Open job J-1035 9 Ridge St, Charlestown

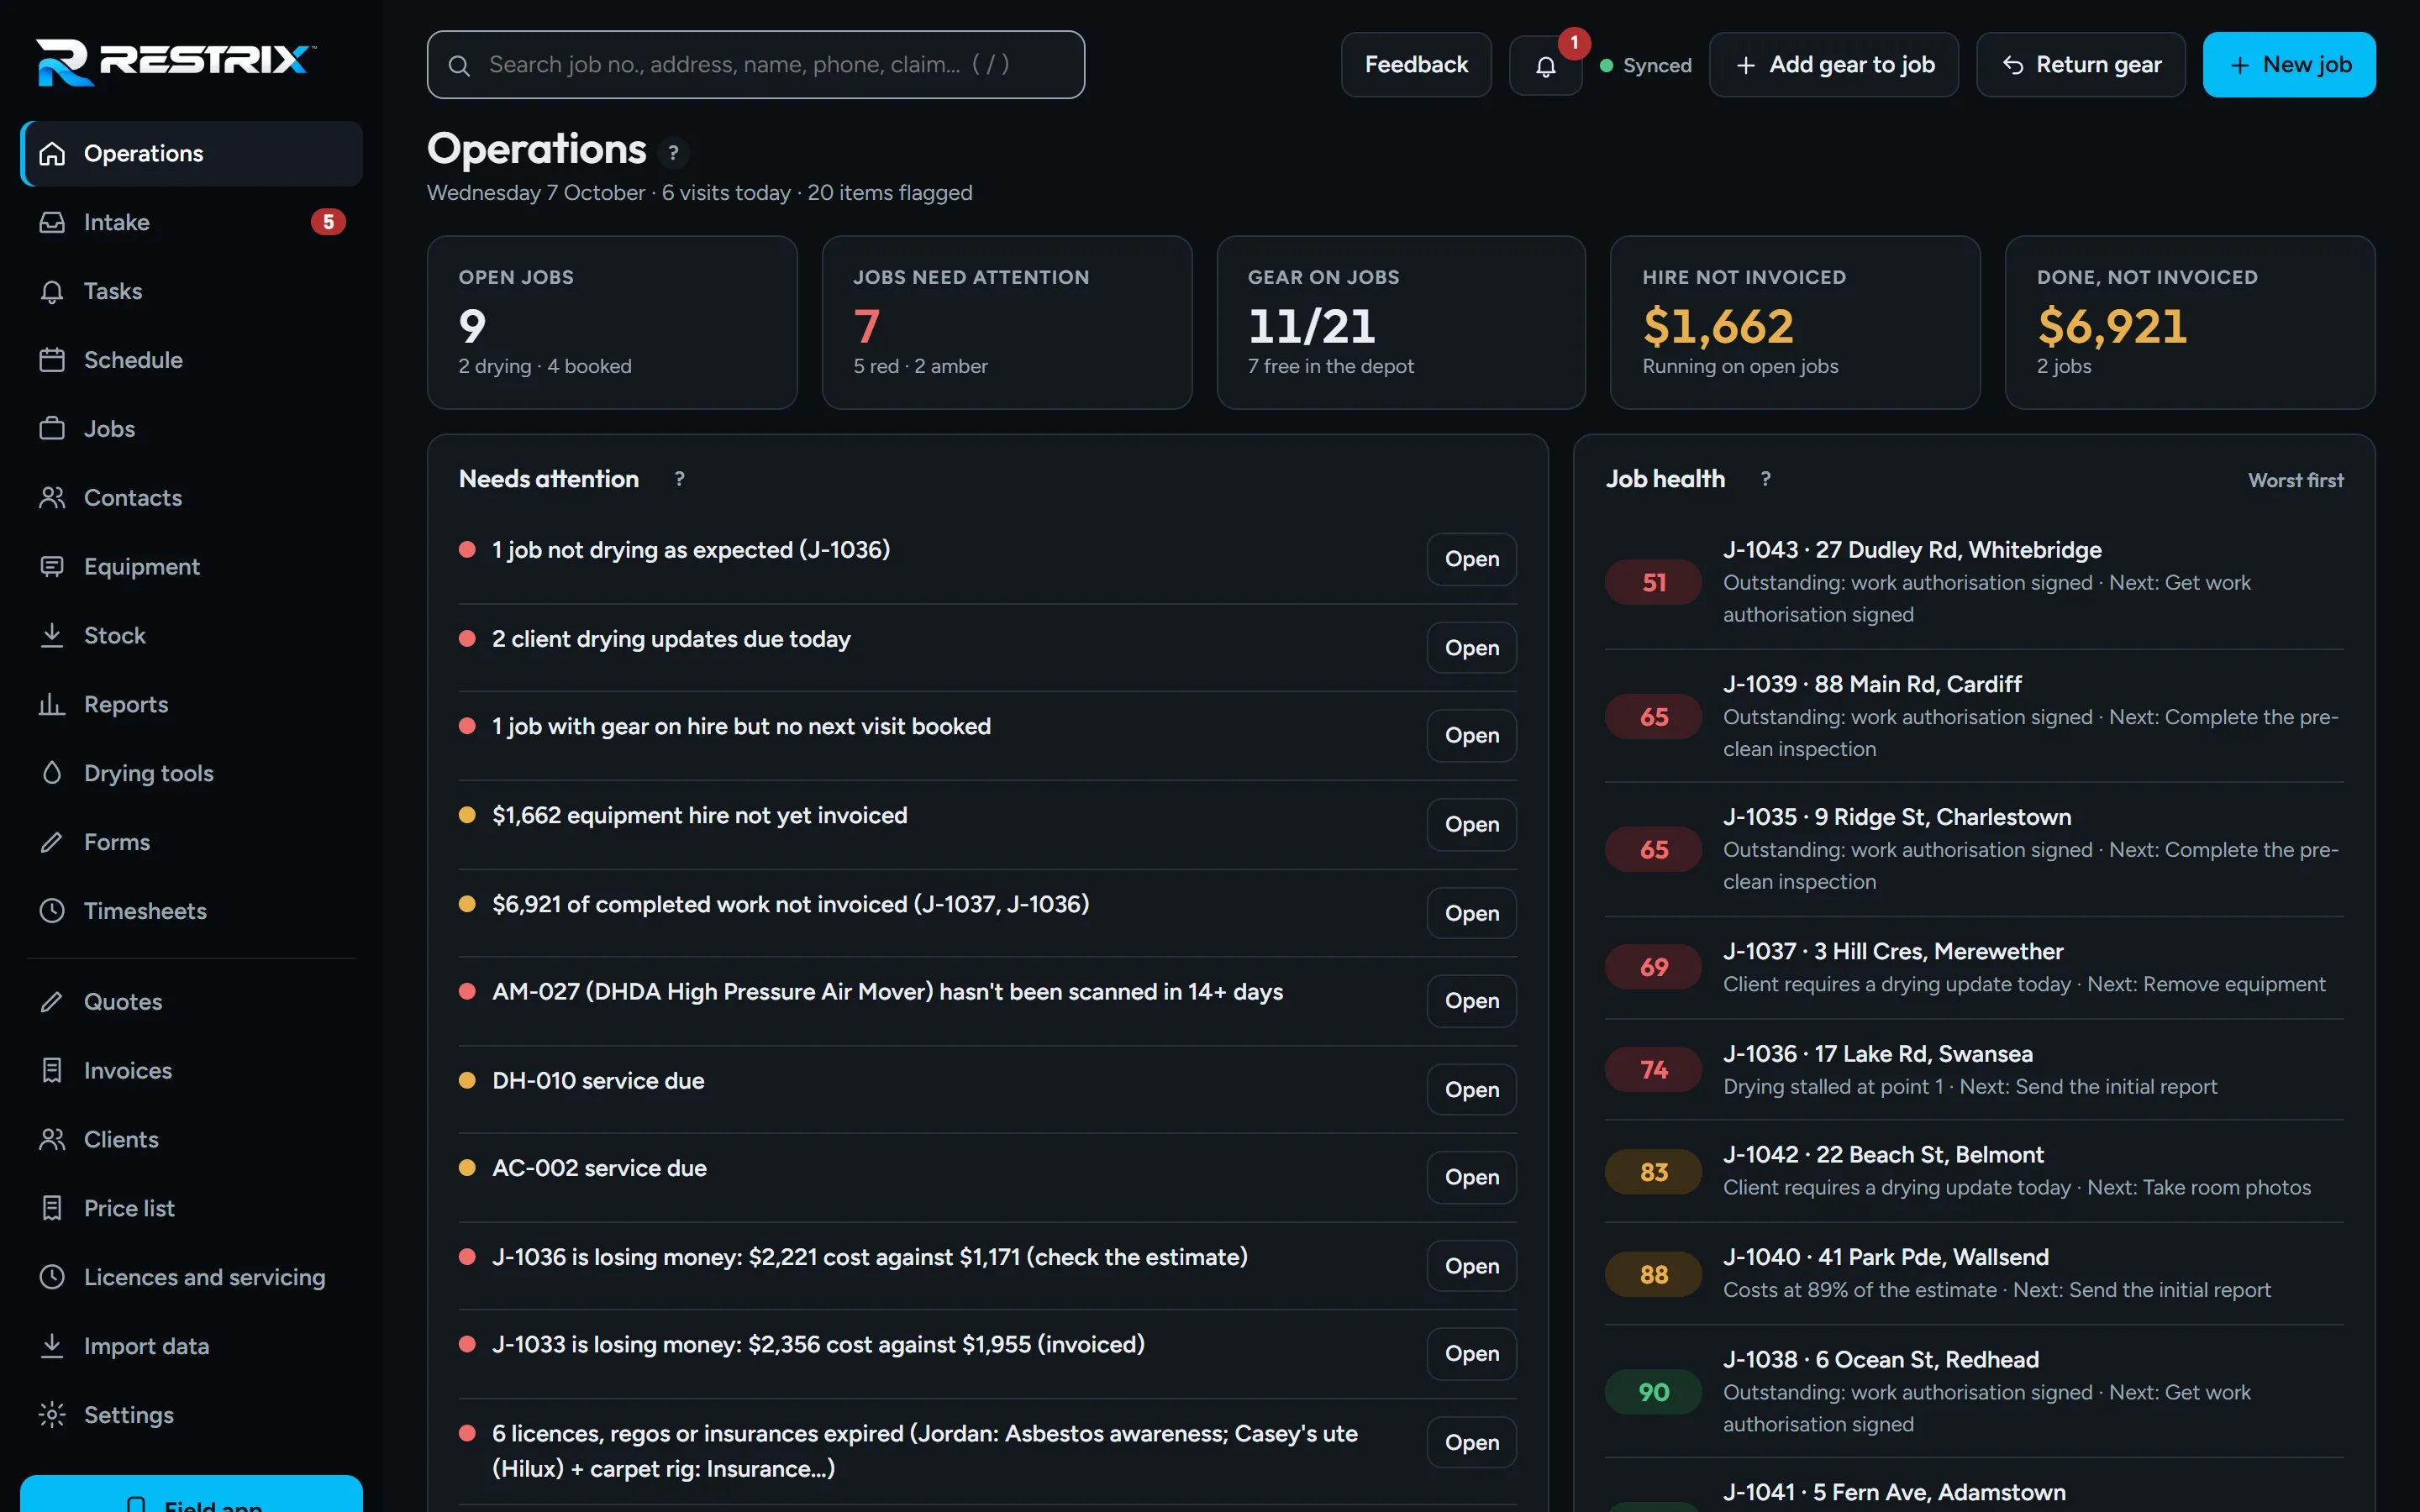[x=1974, y=849]
